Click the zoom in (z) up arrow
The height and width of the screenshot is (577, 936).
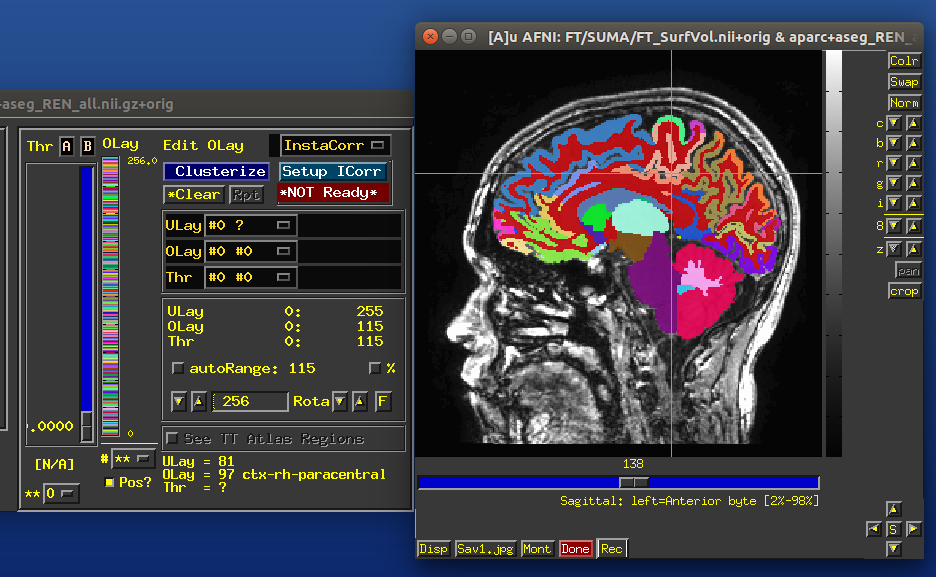coord(913,249)
